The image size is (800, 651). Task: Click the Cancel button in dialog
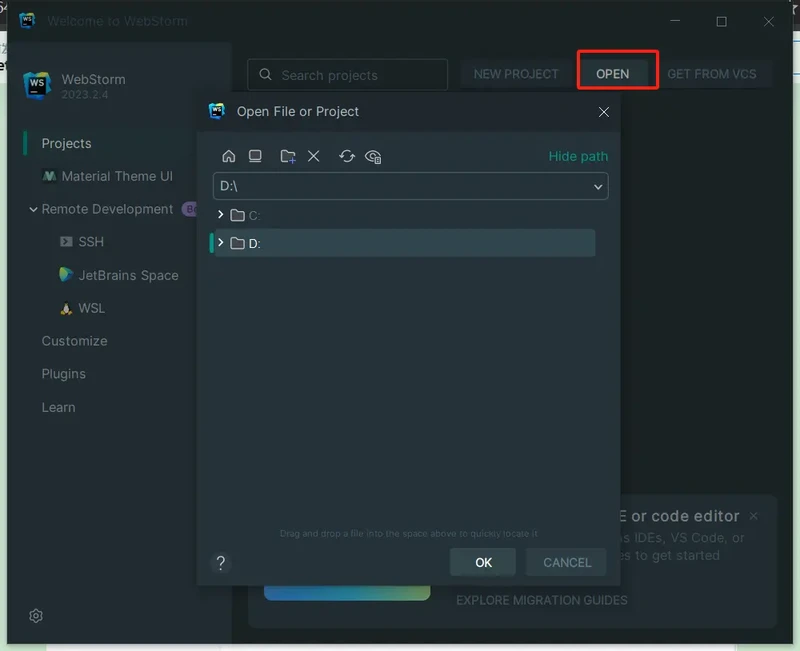coord(567,562)
